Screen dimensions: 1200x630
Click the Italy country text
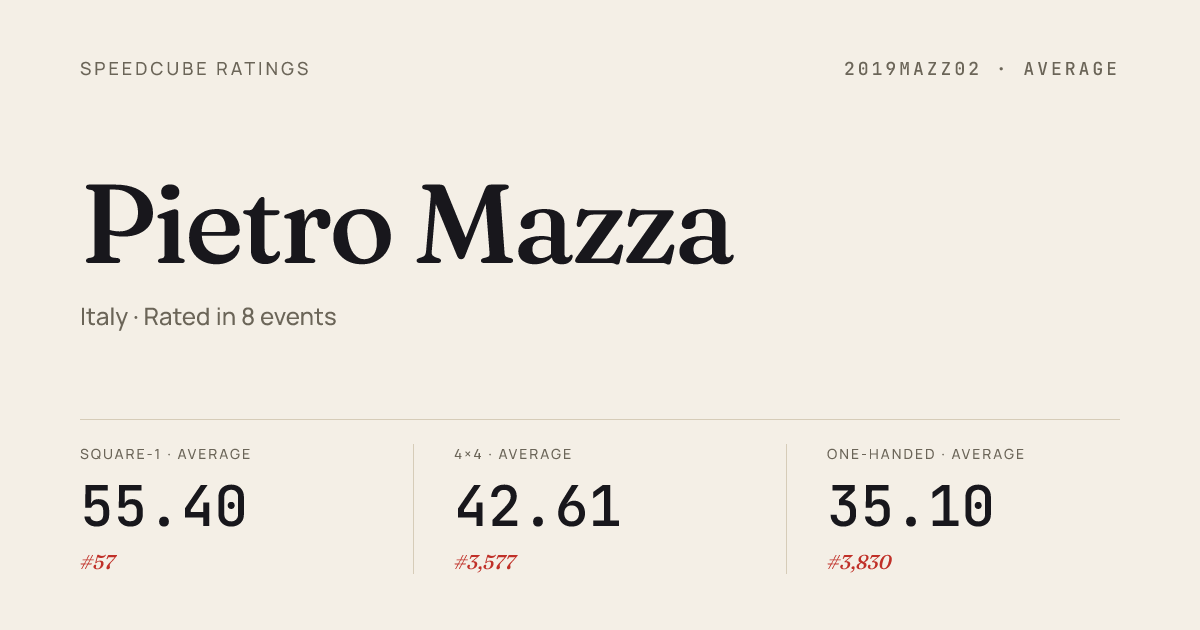point(104,317)
